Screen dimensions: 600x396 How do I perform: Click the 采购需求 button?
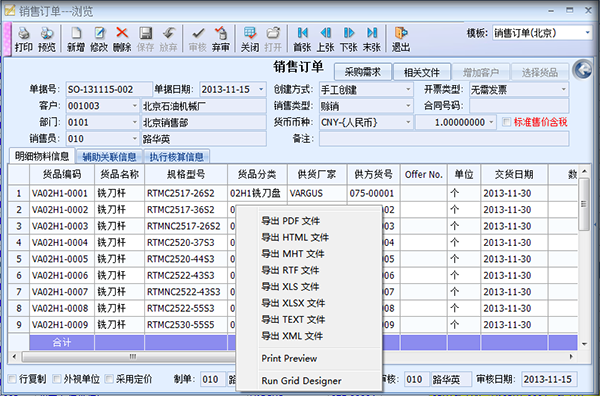coord(363,72)
